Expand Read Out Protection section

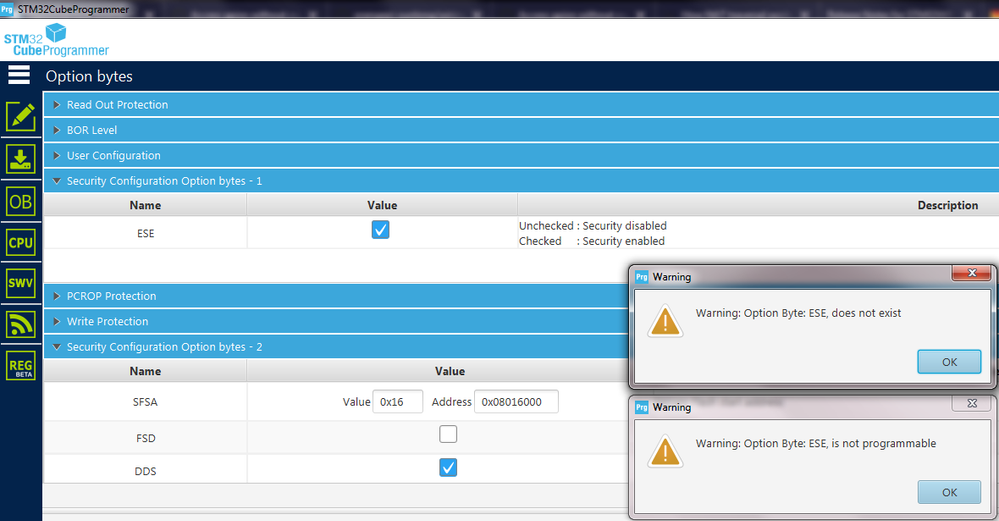tap(521, 104)
